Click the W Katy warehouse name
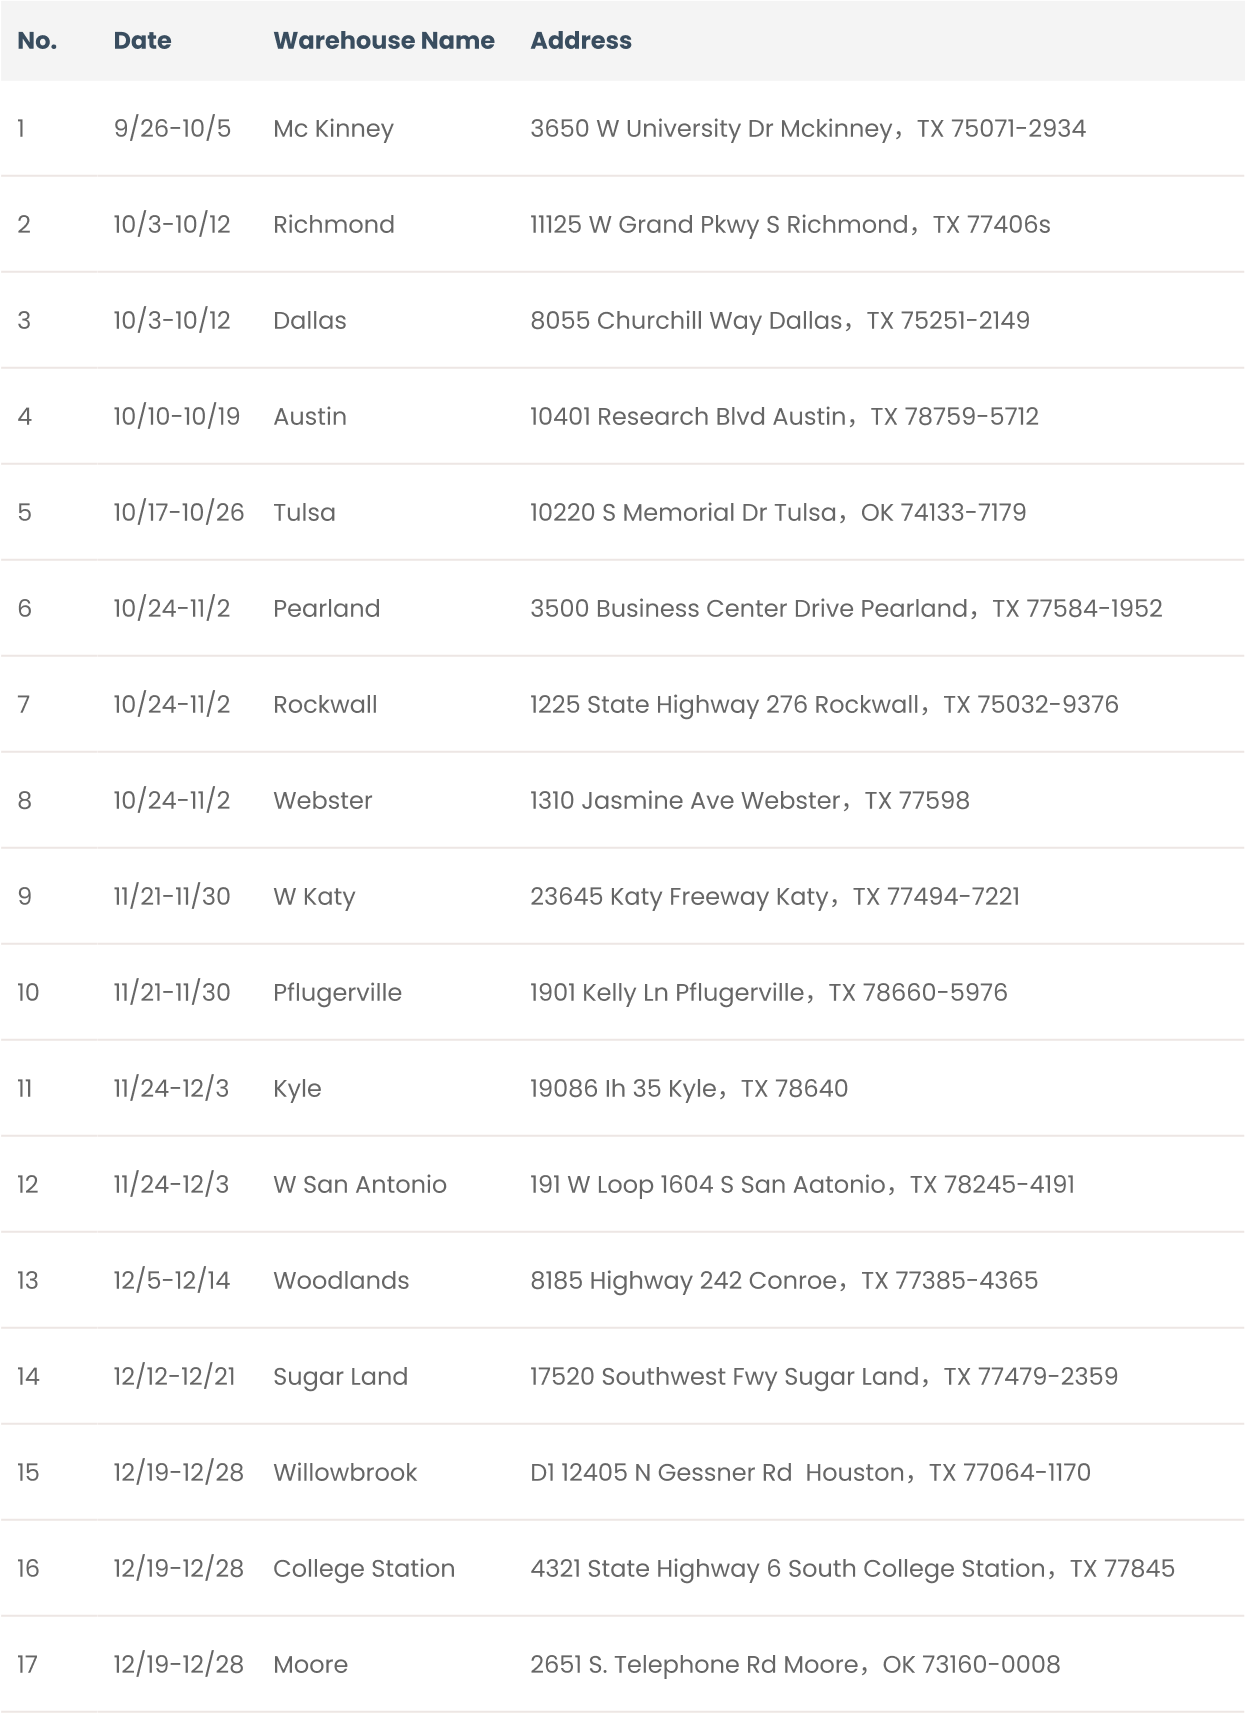 [x=314, y=897]
